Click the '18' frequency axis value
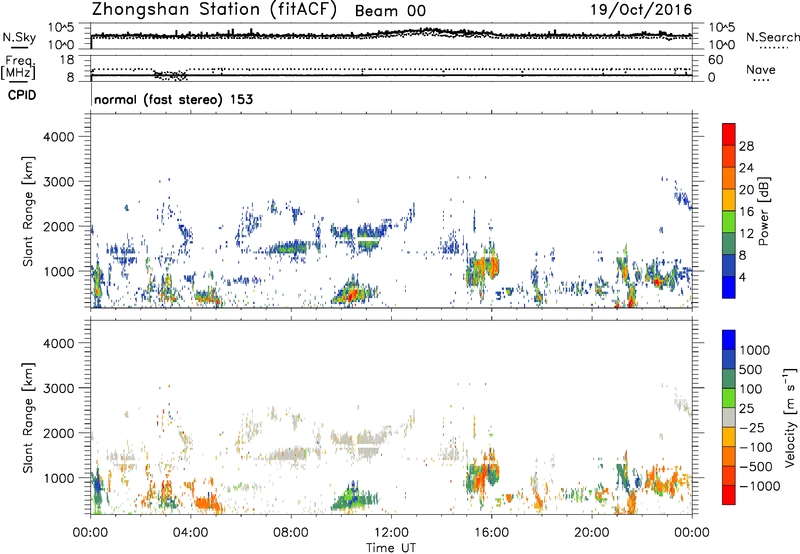Screen dimensions: 800x554 [67, 59]
